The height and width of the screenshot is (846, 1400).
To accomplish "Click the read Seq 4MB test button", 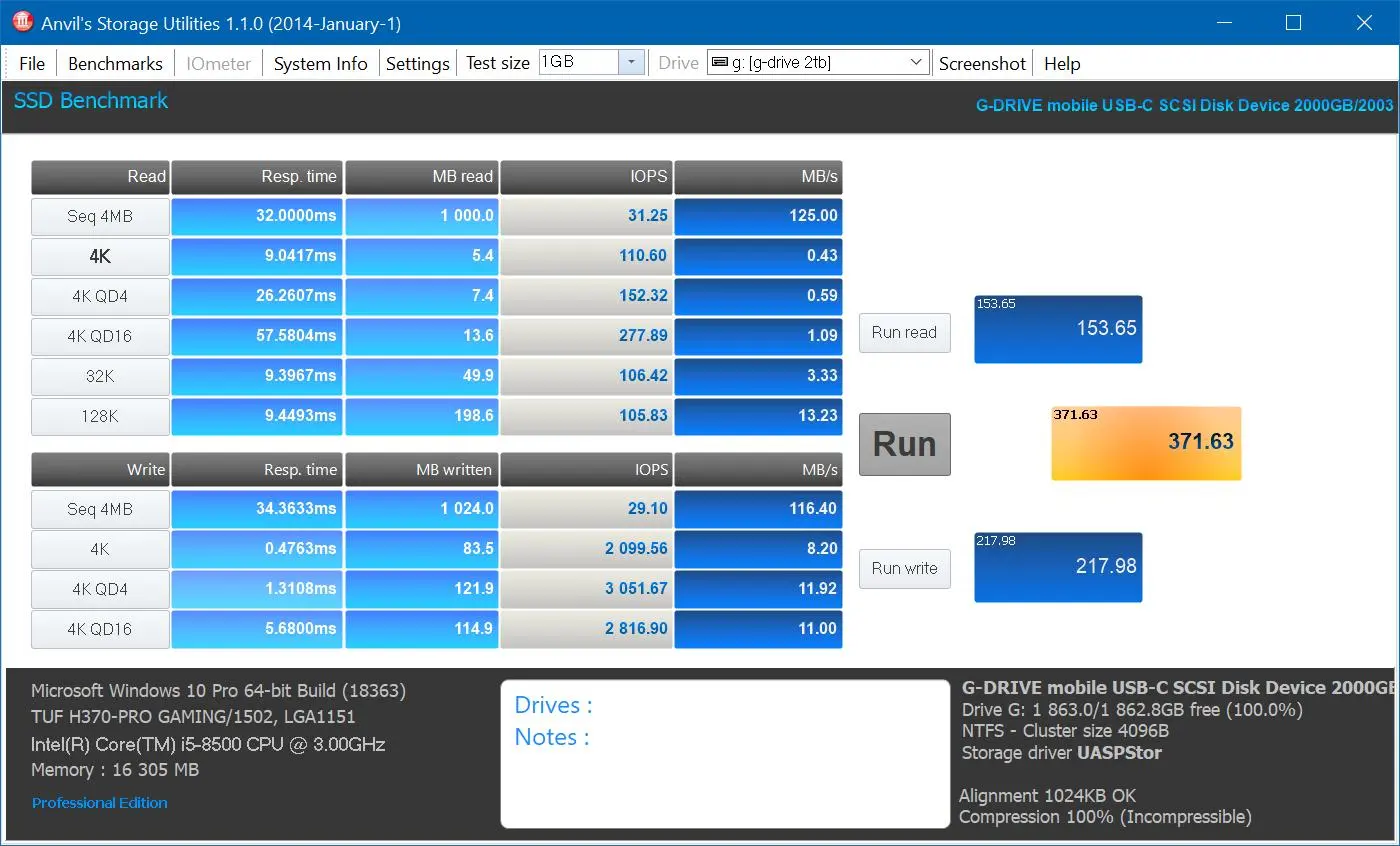I will click(x=100, y=216).
